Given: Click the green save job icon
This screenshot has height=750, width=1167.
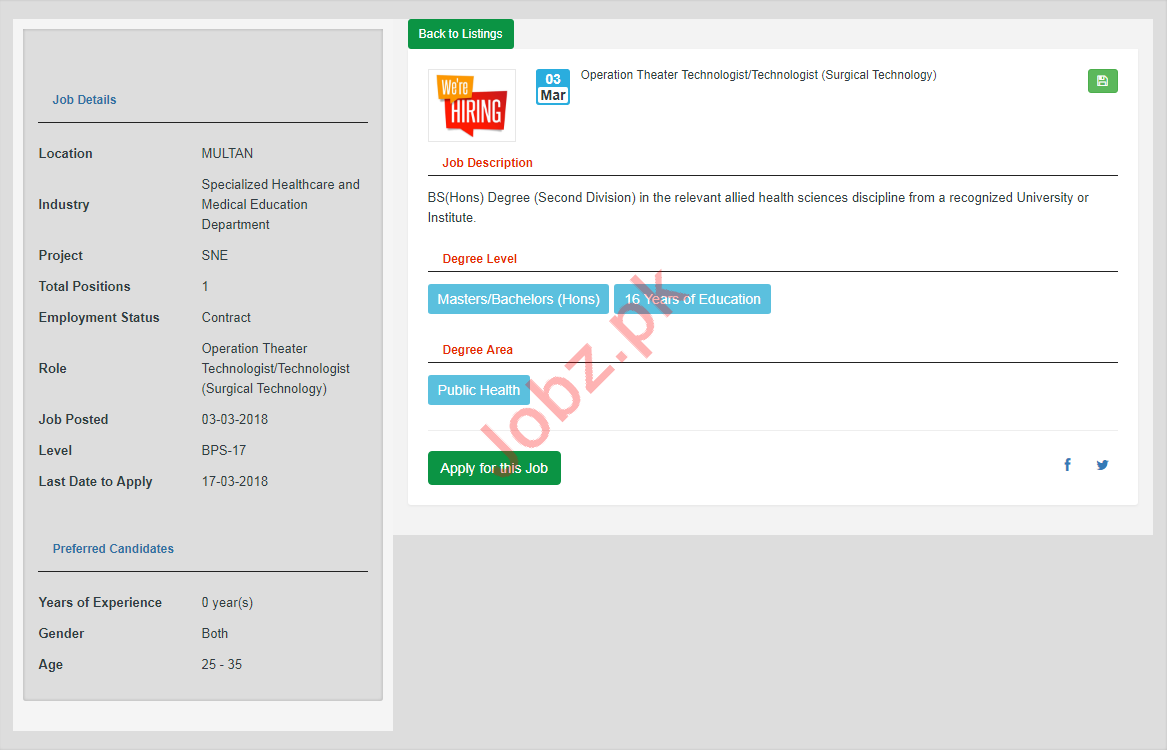Looking at the screenshot, I should [x=1102, y=81].
